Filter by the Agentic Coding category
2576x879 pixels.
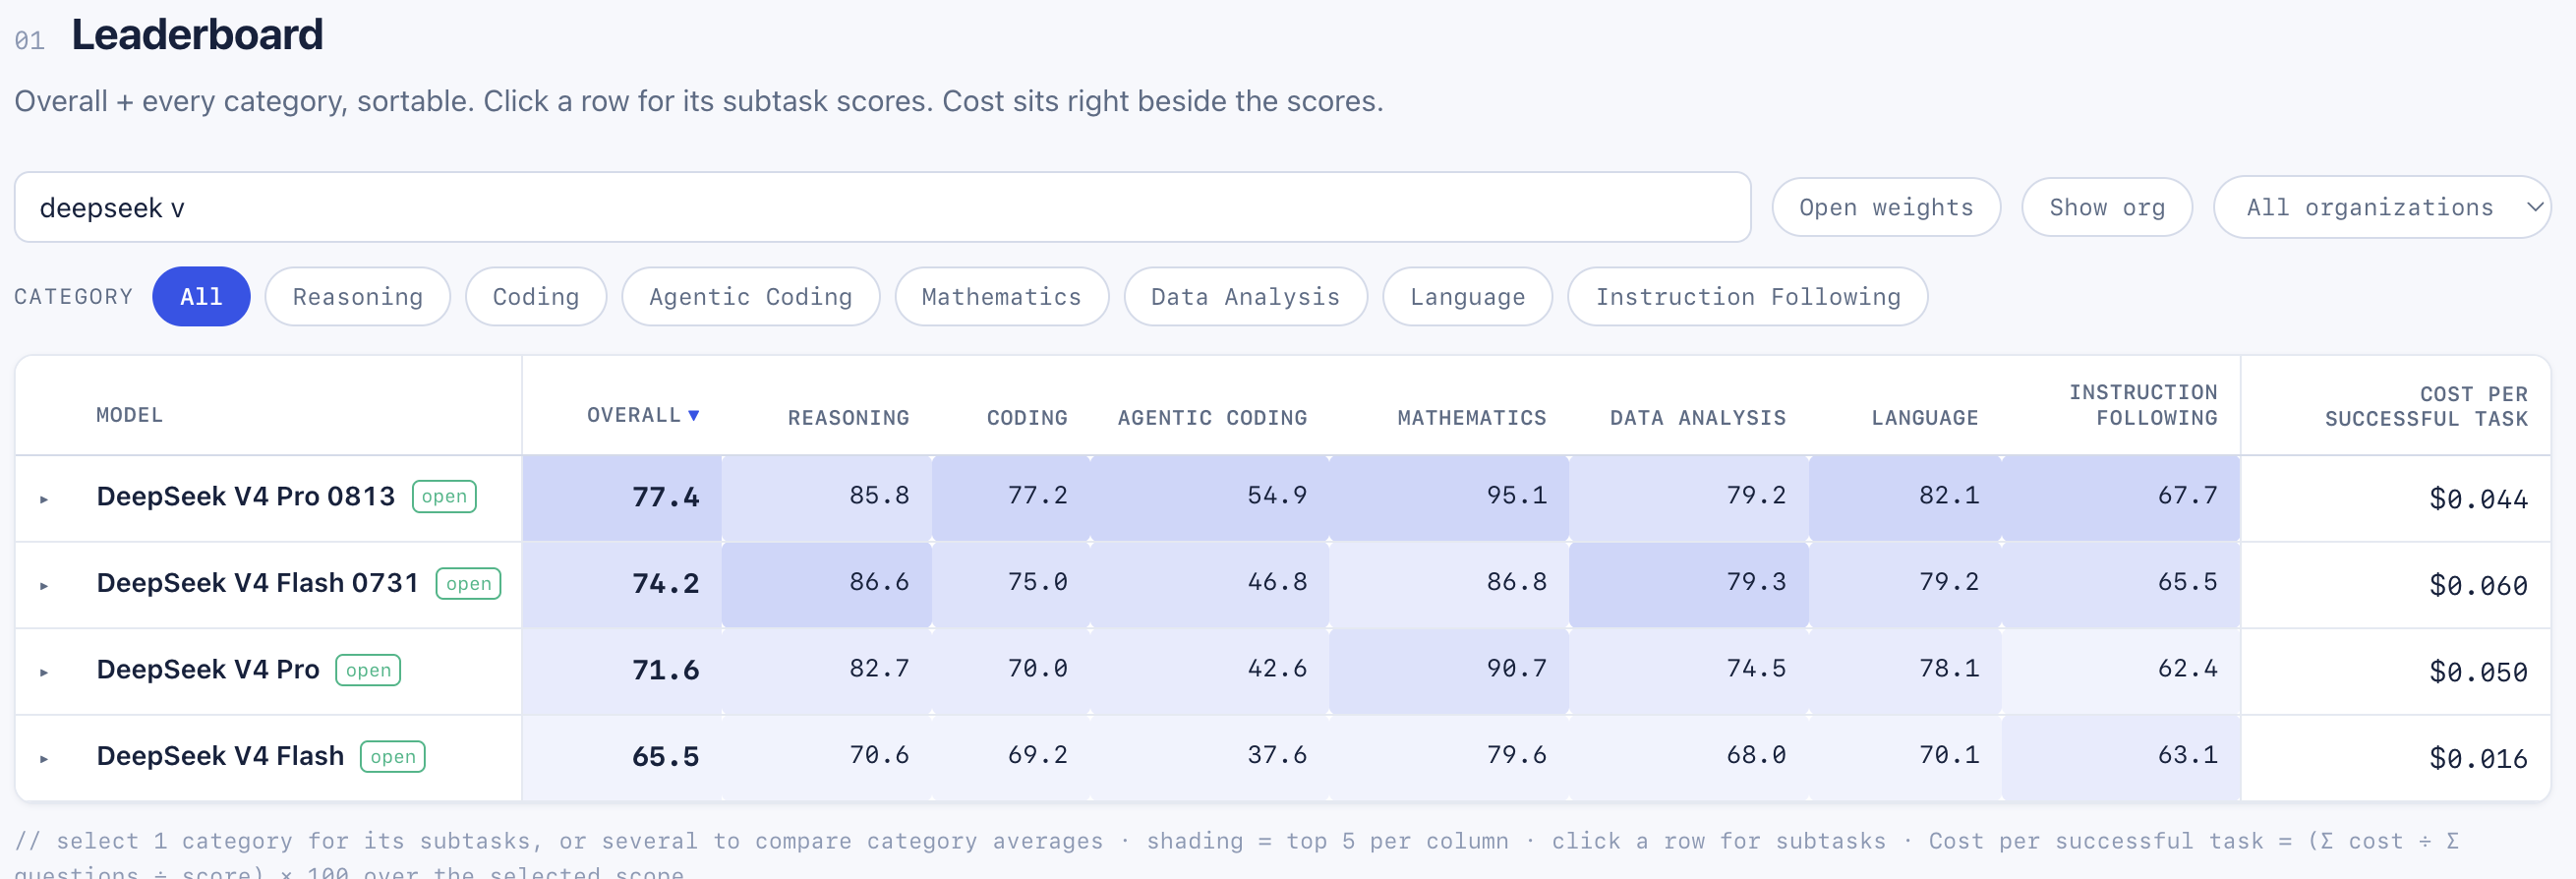pyautogui.click(x=750, y=296)
